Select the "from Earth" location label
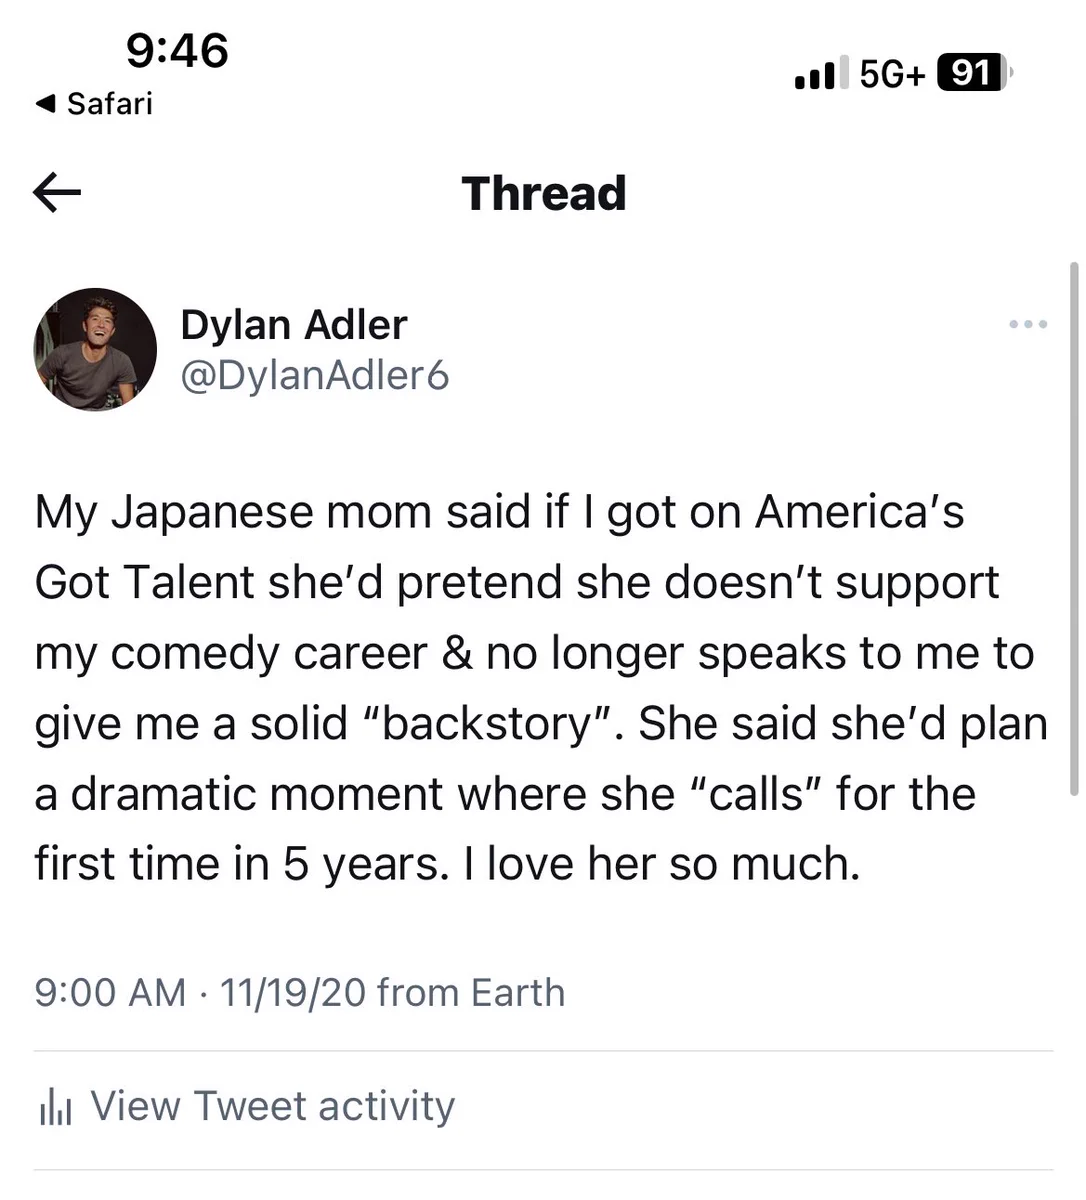Viewport: 1086px width, 1200px height. [x=471, y=993]
